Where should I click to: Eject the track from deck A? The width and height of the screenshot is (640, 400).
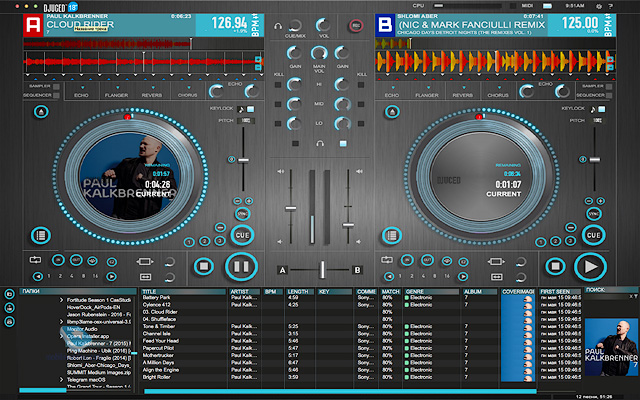coord(41,111)
